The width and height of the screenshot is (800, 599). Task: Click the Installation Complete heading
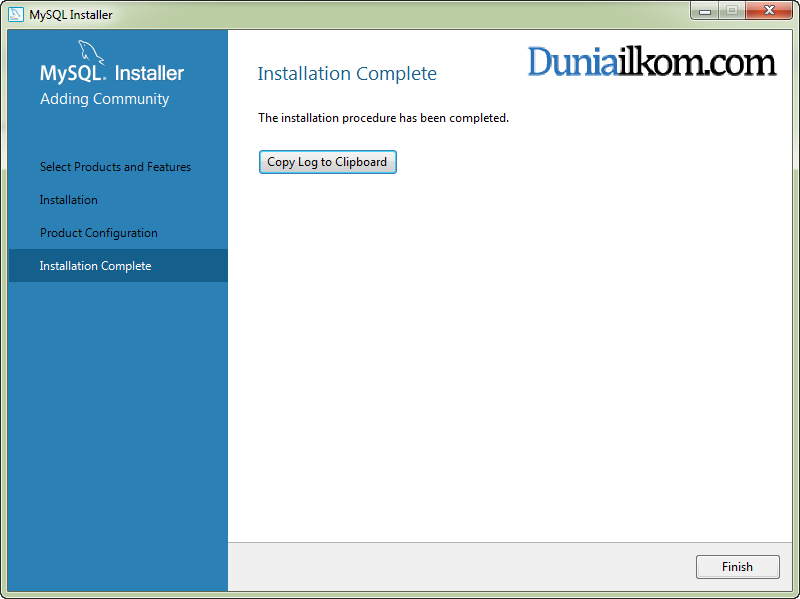[x=347, y=74]
